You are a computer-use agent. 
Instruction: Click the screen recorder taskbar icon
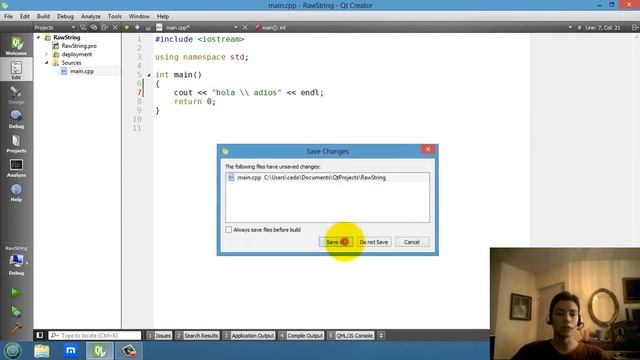(x=129, y=351)
